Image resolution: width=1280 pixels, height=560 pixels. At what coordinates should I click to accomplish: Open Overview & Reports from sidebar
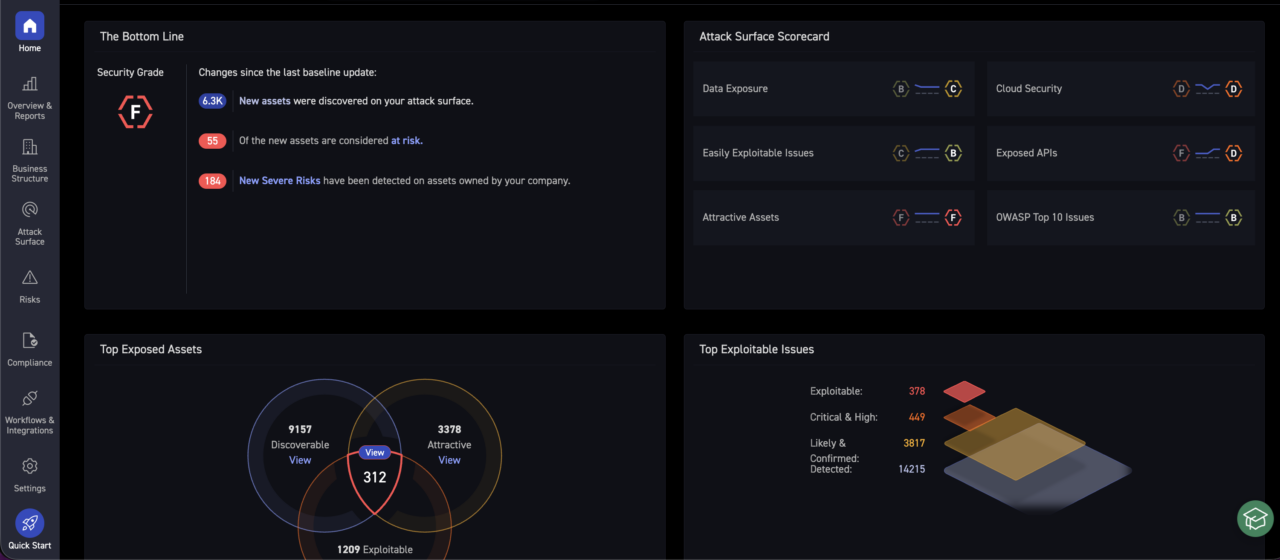pyautogui.click(x=29, y=85)
